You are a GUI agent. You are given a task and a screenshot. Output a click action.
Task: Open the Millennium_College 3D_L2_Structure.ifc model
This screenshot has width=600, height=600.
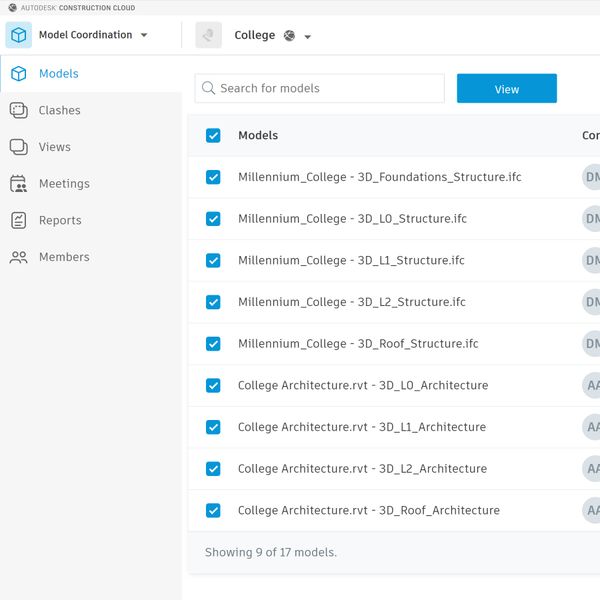click(x=351, y=302)
